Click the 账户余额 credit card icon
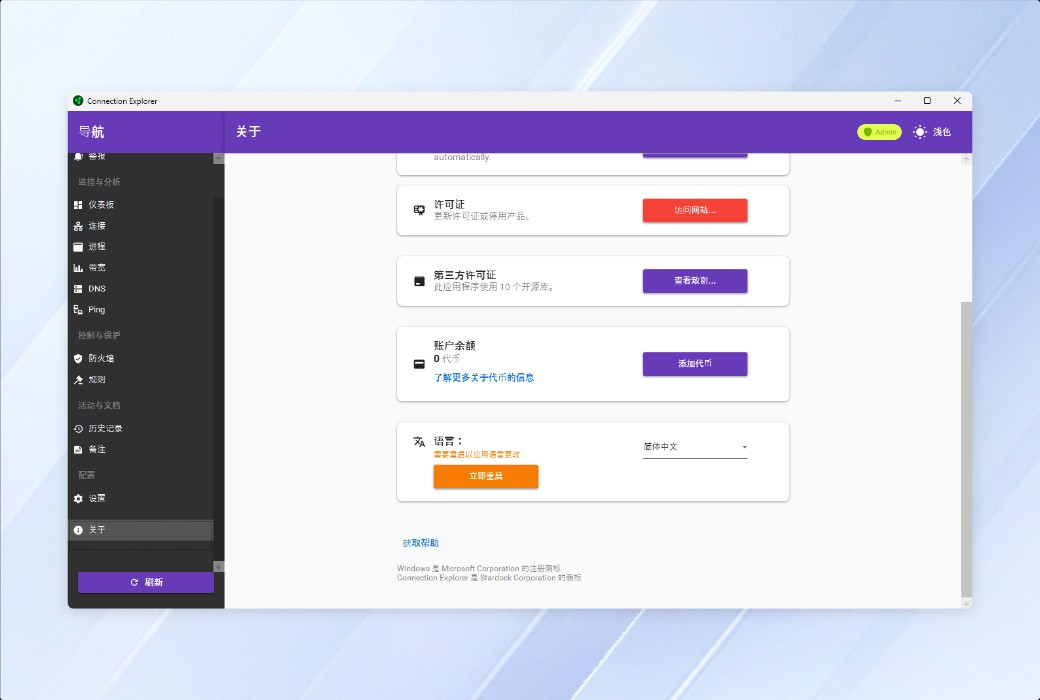The height and width of the screenshot is (700, 1040). tap(419, 364)
